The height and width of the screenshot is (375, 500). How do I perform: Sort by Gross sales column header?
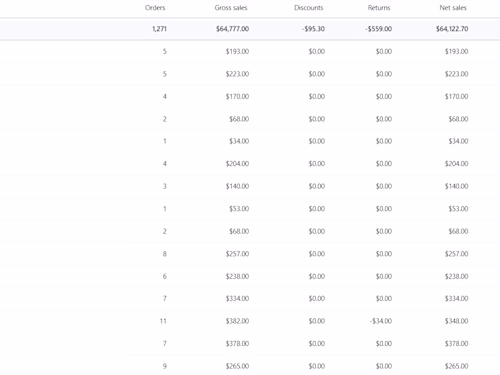[231, 8]
